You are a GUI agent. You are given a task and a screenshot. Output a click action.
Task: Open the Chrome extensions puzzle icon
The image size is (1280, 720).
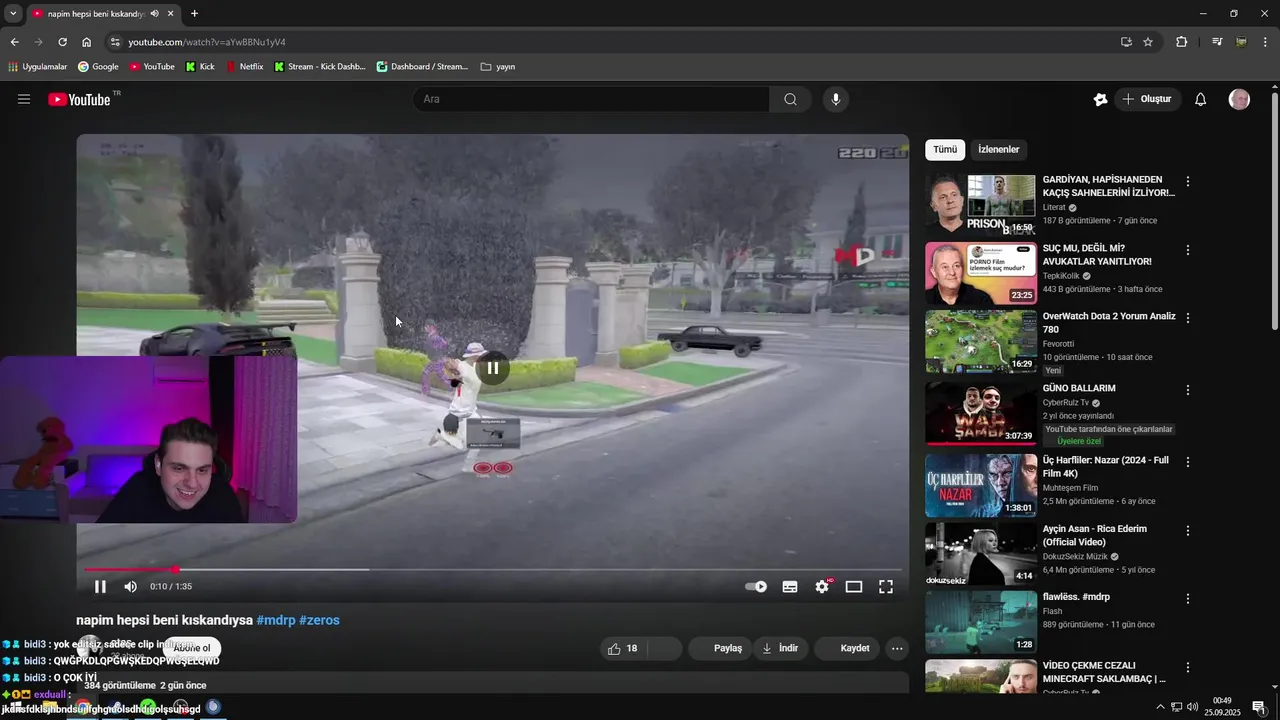coord(1182,42)
